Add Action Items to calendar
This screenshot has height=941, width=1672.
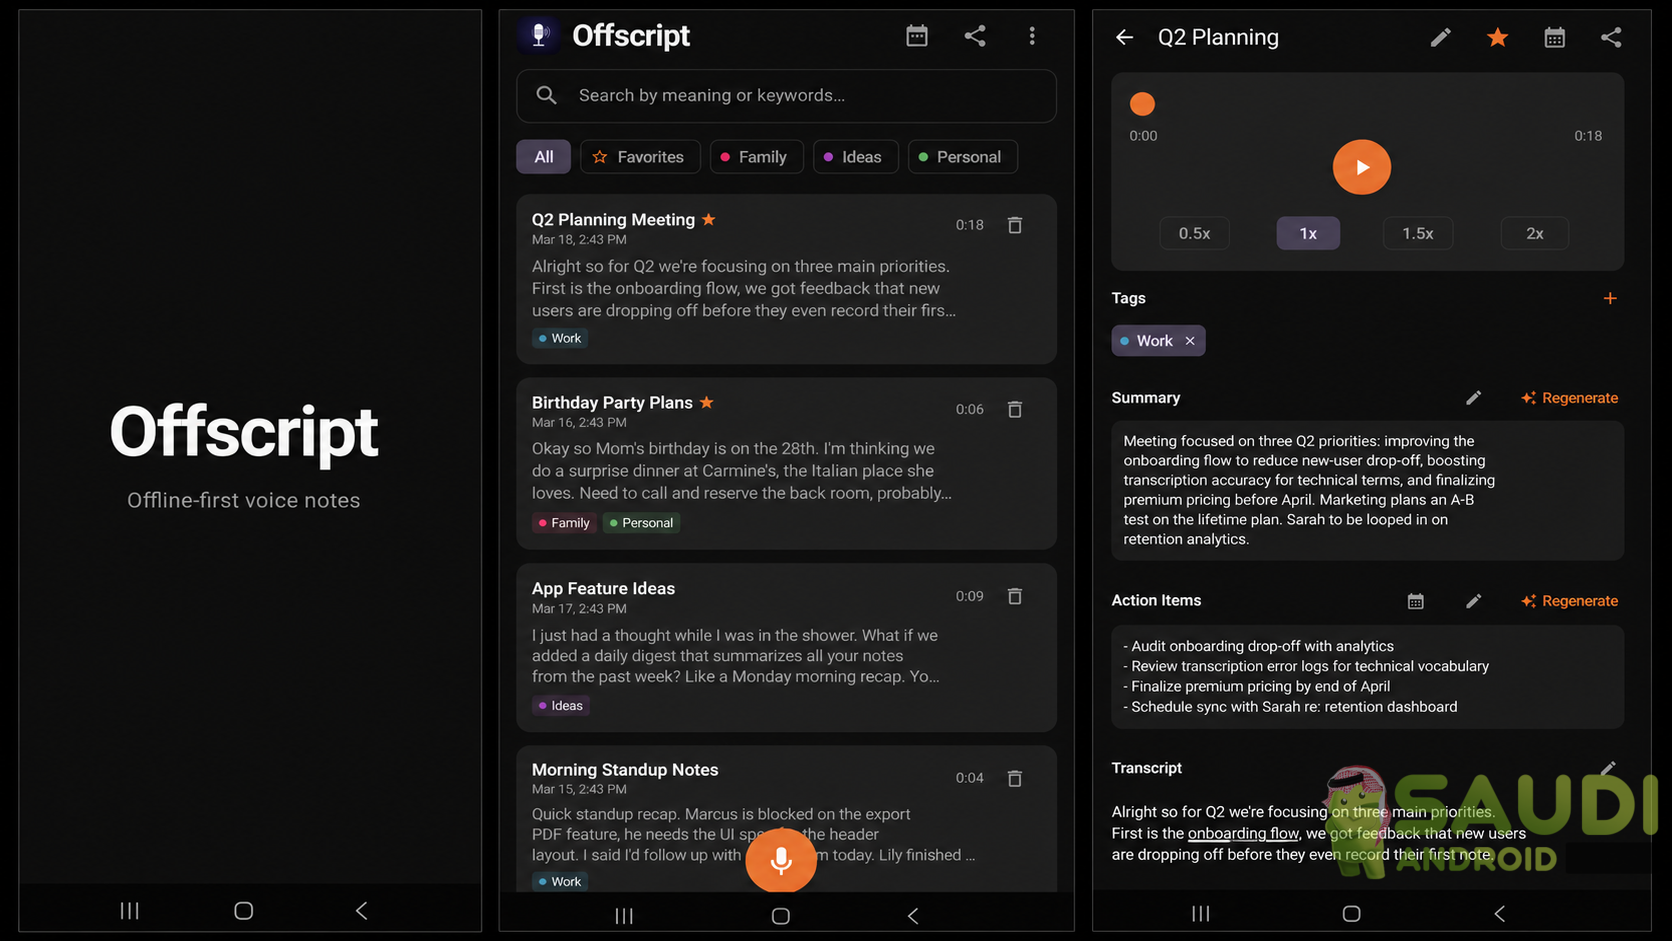[x=1416, y=601]
